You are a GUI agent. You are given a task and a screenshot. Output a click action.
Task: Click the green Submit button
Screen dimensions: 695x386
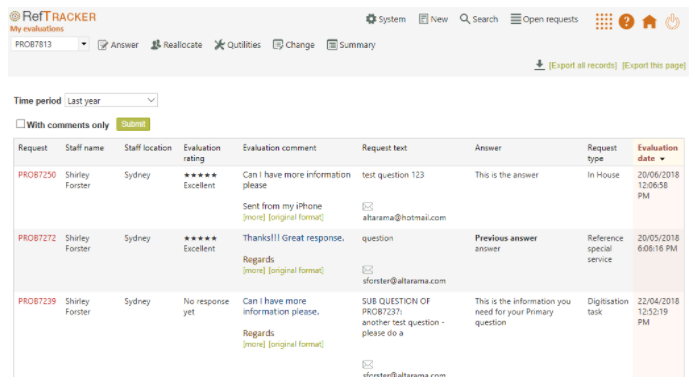click(x=133, y=124)
